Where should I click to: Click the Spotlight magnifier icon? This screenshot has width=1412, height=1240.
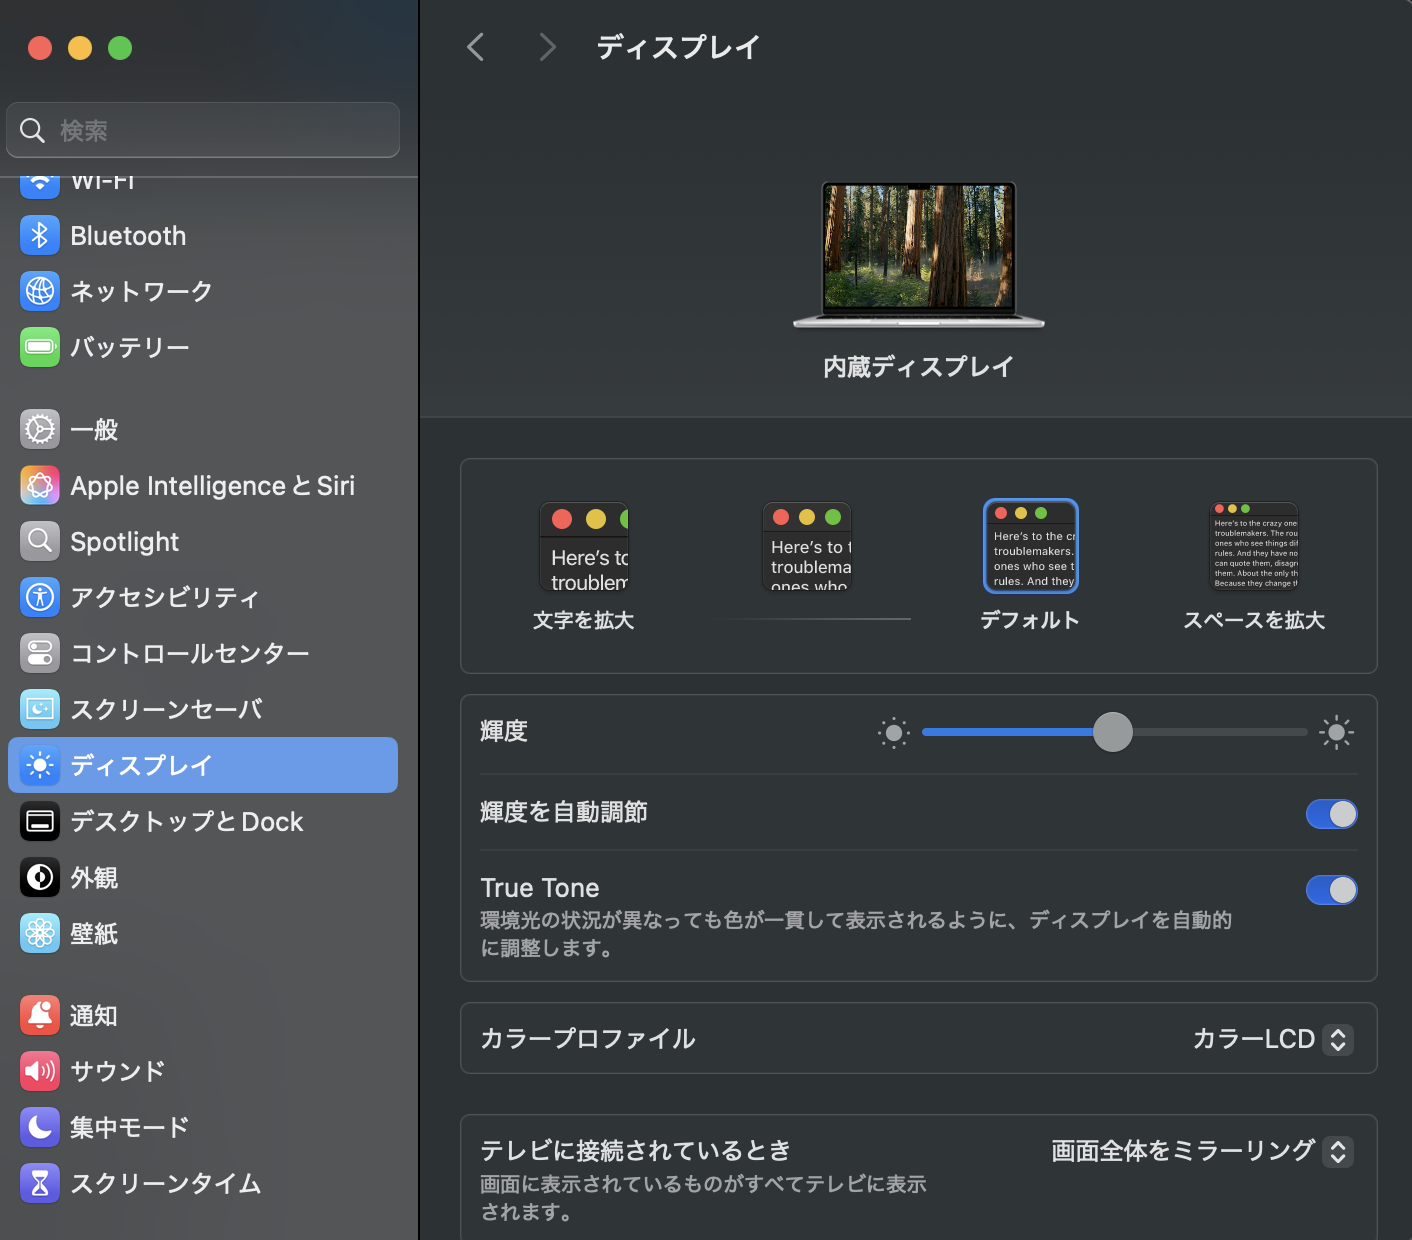click(40, 541)
